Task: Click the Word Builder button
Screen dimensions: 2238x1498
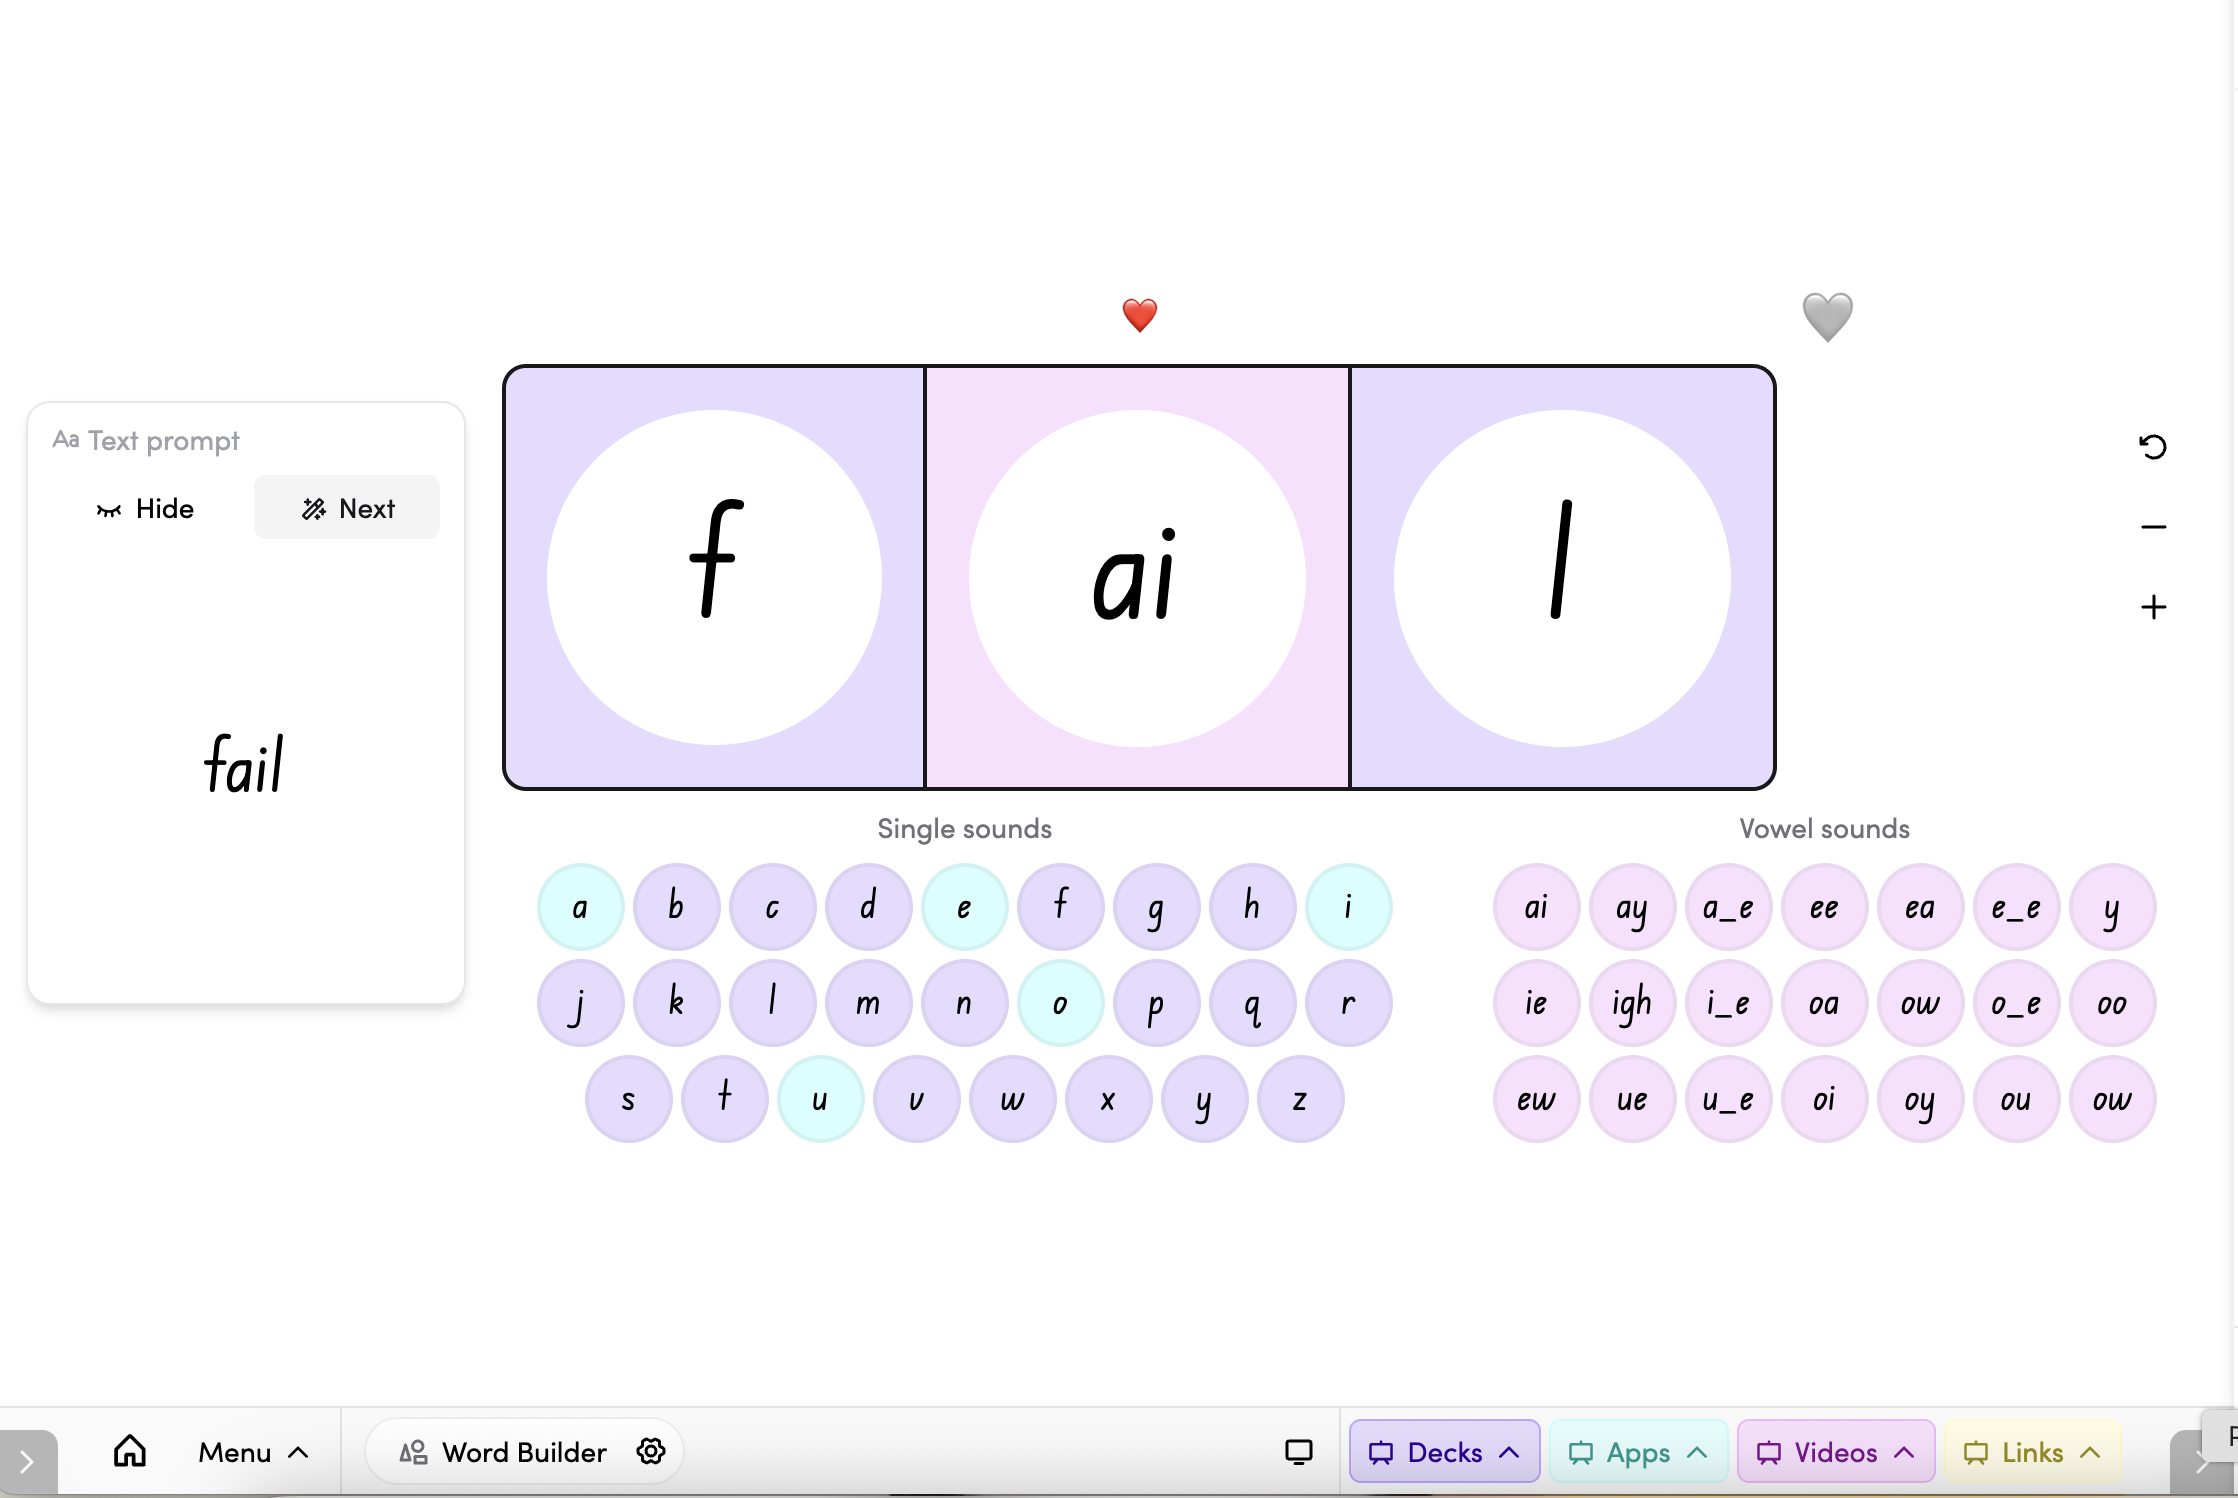Action: pyautogui.click(x=506, y=1452)
